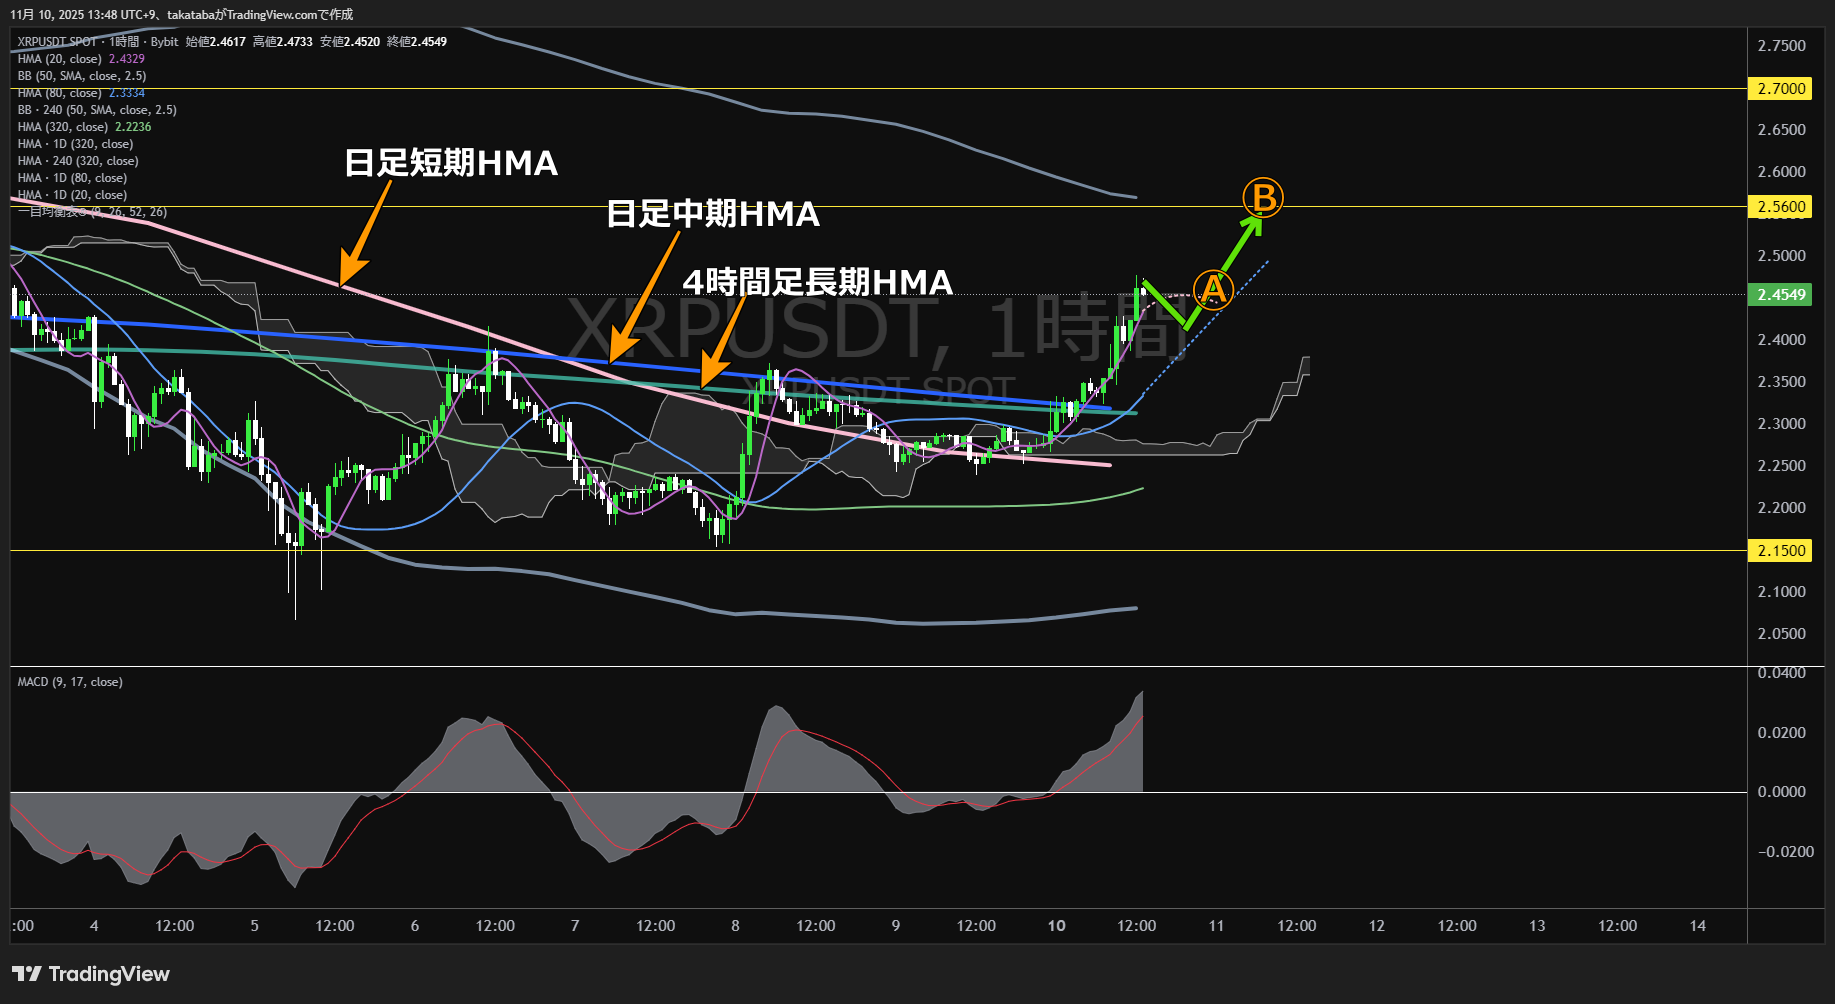The image size is (1835, 1004).
Task: Click day 5 on the time axis
Action: (x=254, y=926)
